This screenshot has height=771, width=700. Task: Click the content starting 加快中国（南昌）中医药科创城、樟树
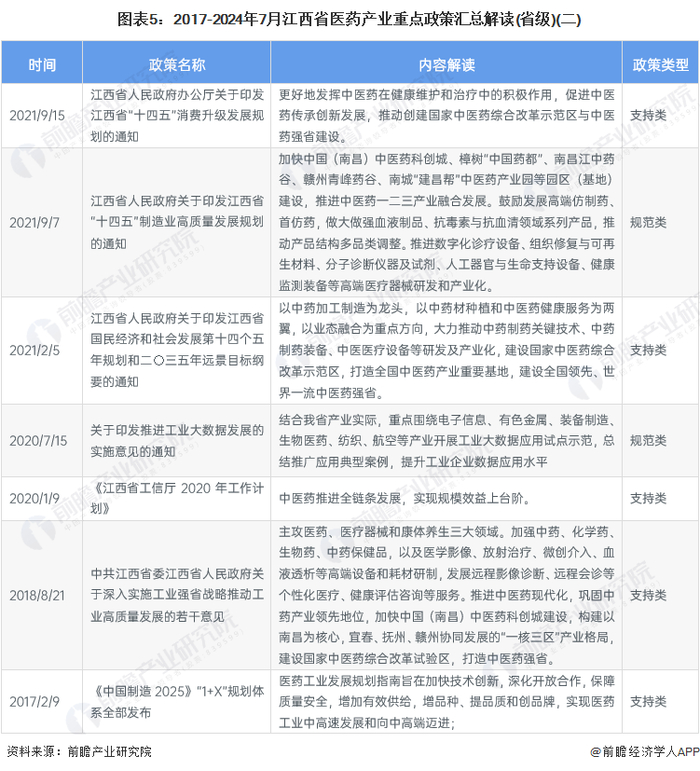(446, 223)
